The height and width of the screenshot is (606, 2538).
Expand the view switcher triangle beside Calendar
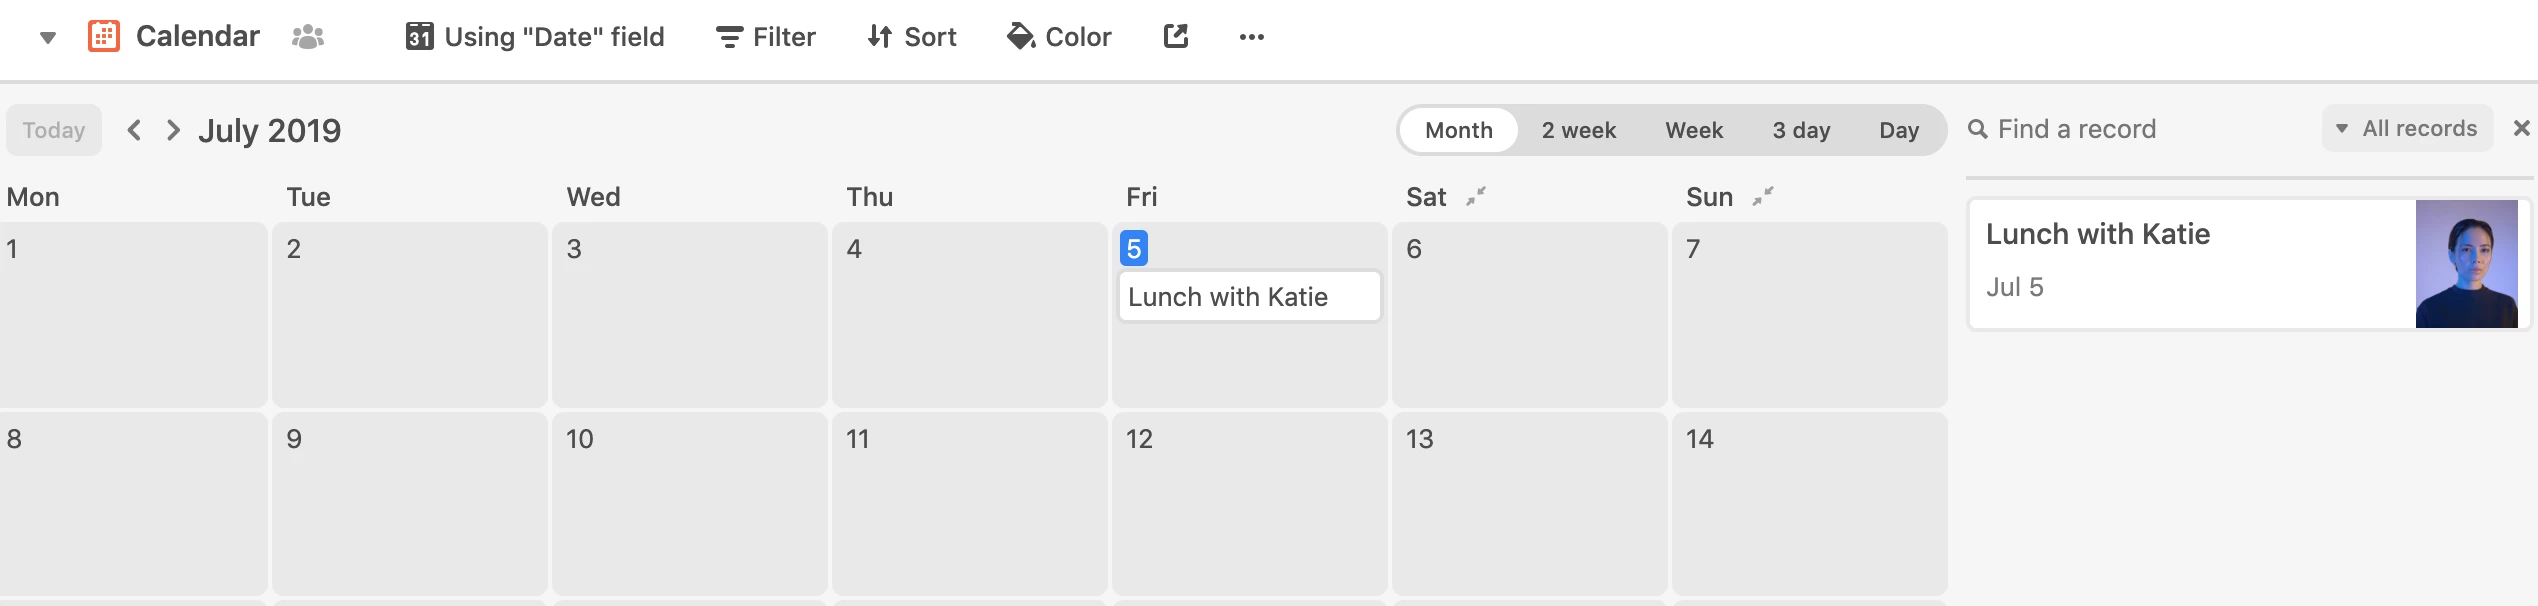pyautogui.click(x=48, y=38)
